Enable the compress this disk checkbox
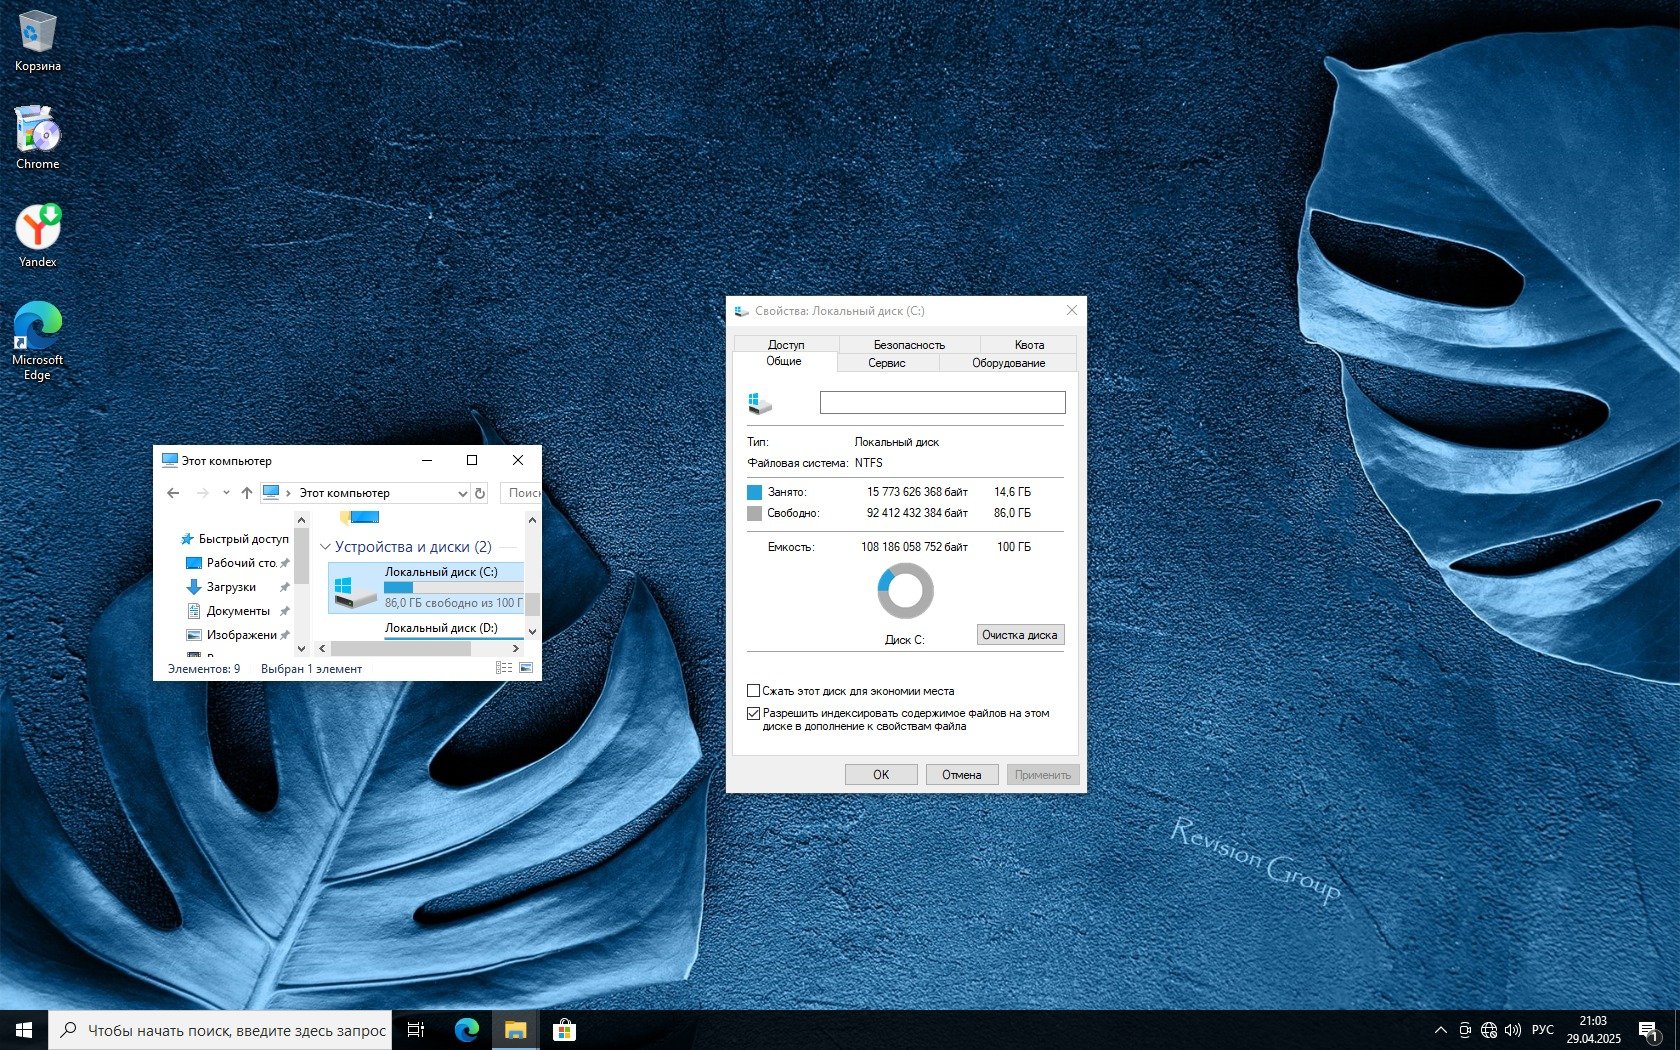 pos(754,691)
